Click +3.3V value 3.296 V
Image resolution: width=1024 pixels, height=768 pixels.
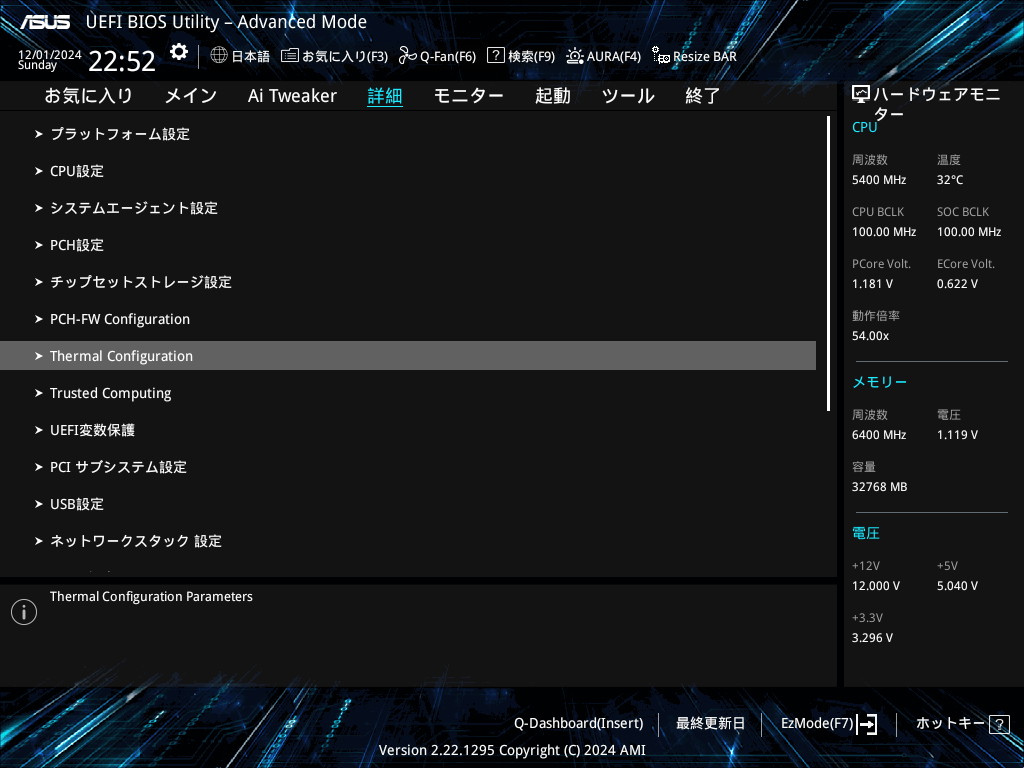(x=872, y=637)
